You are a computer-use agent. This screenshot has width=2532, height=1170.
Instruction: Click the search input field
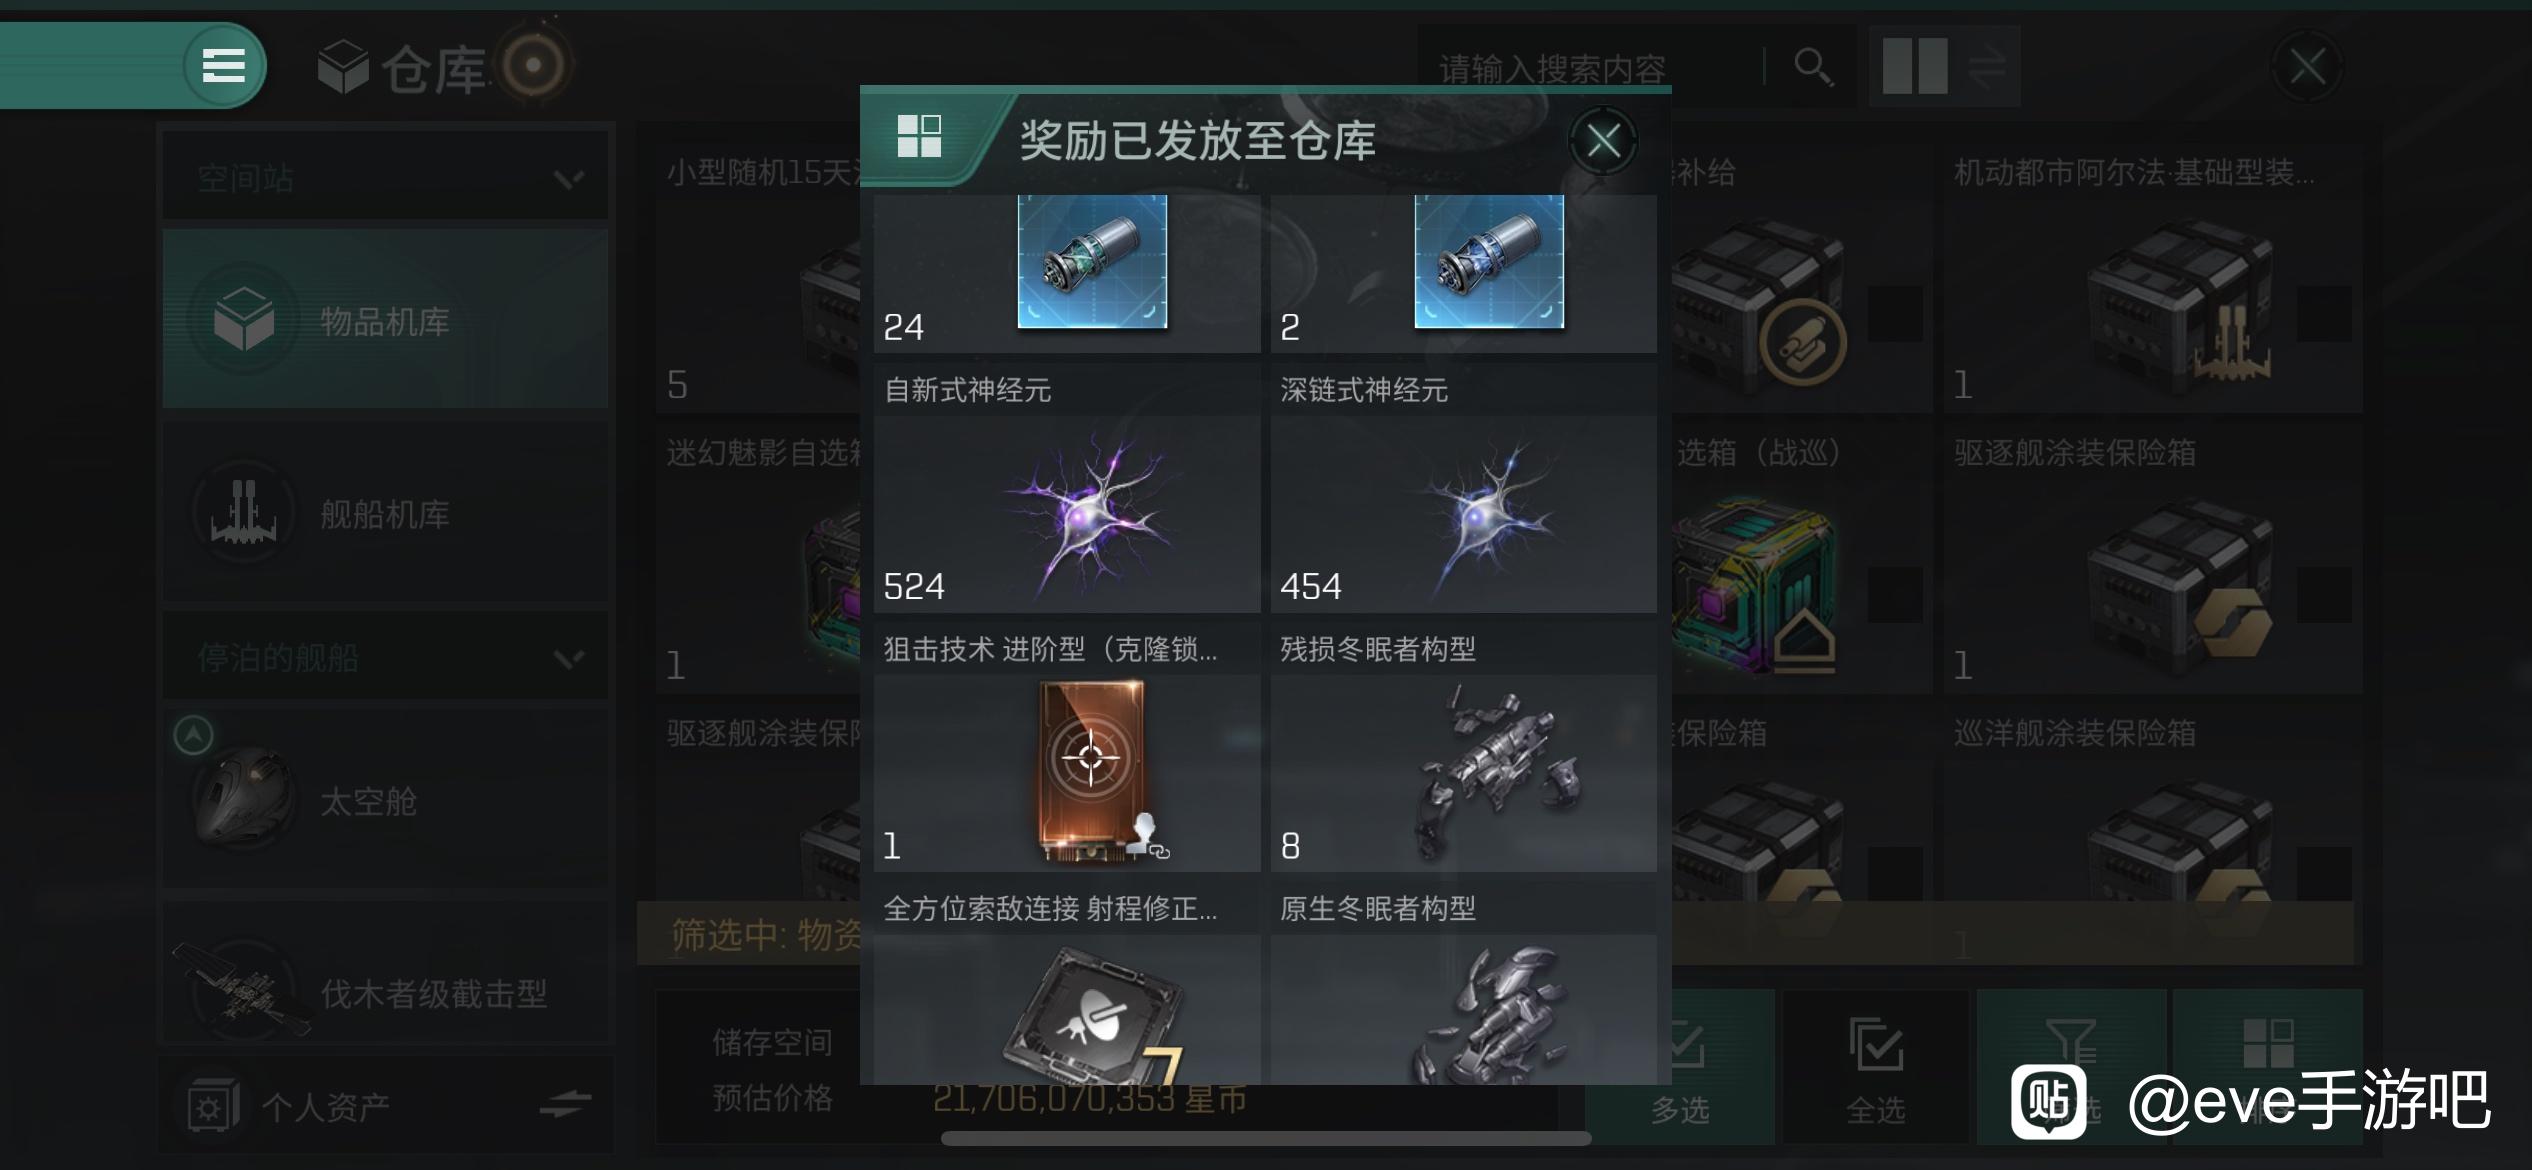click(1590, 67)
